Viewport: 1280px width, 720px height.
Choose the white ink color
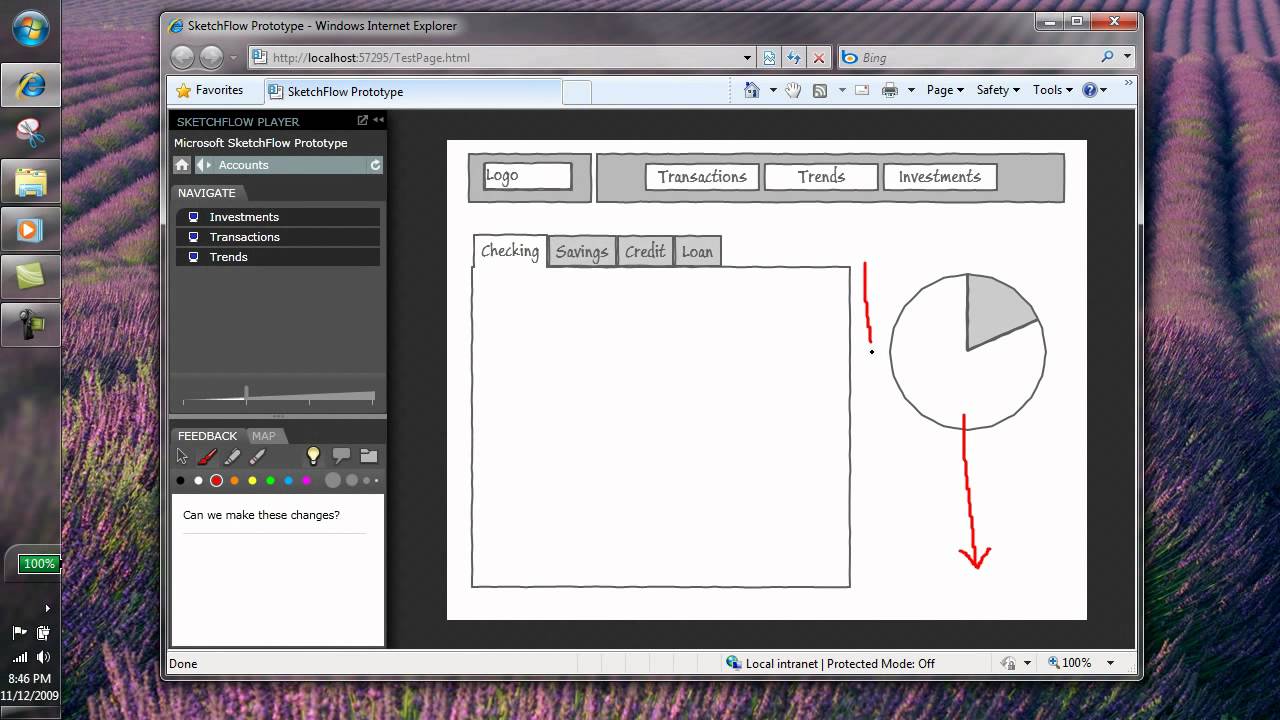[198, 481]
